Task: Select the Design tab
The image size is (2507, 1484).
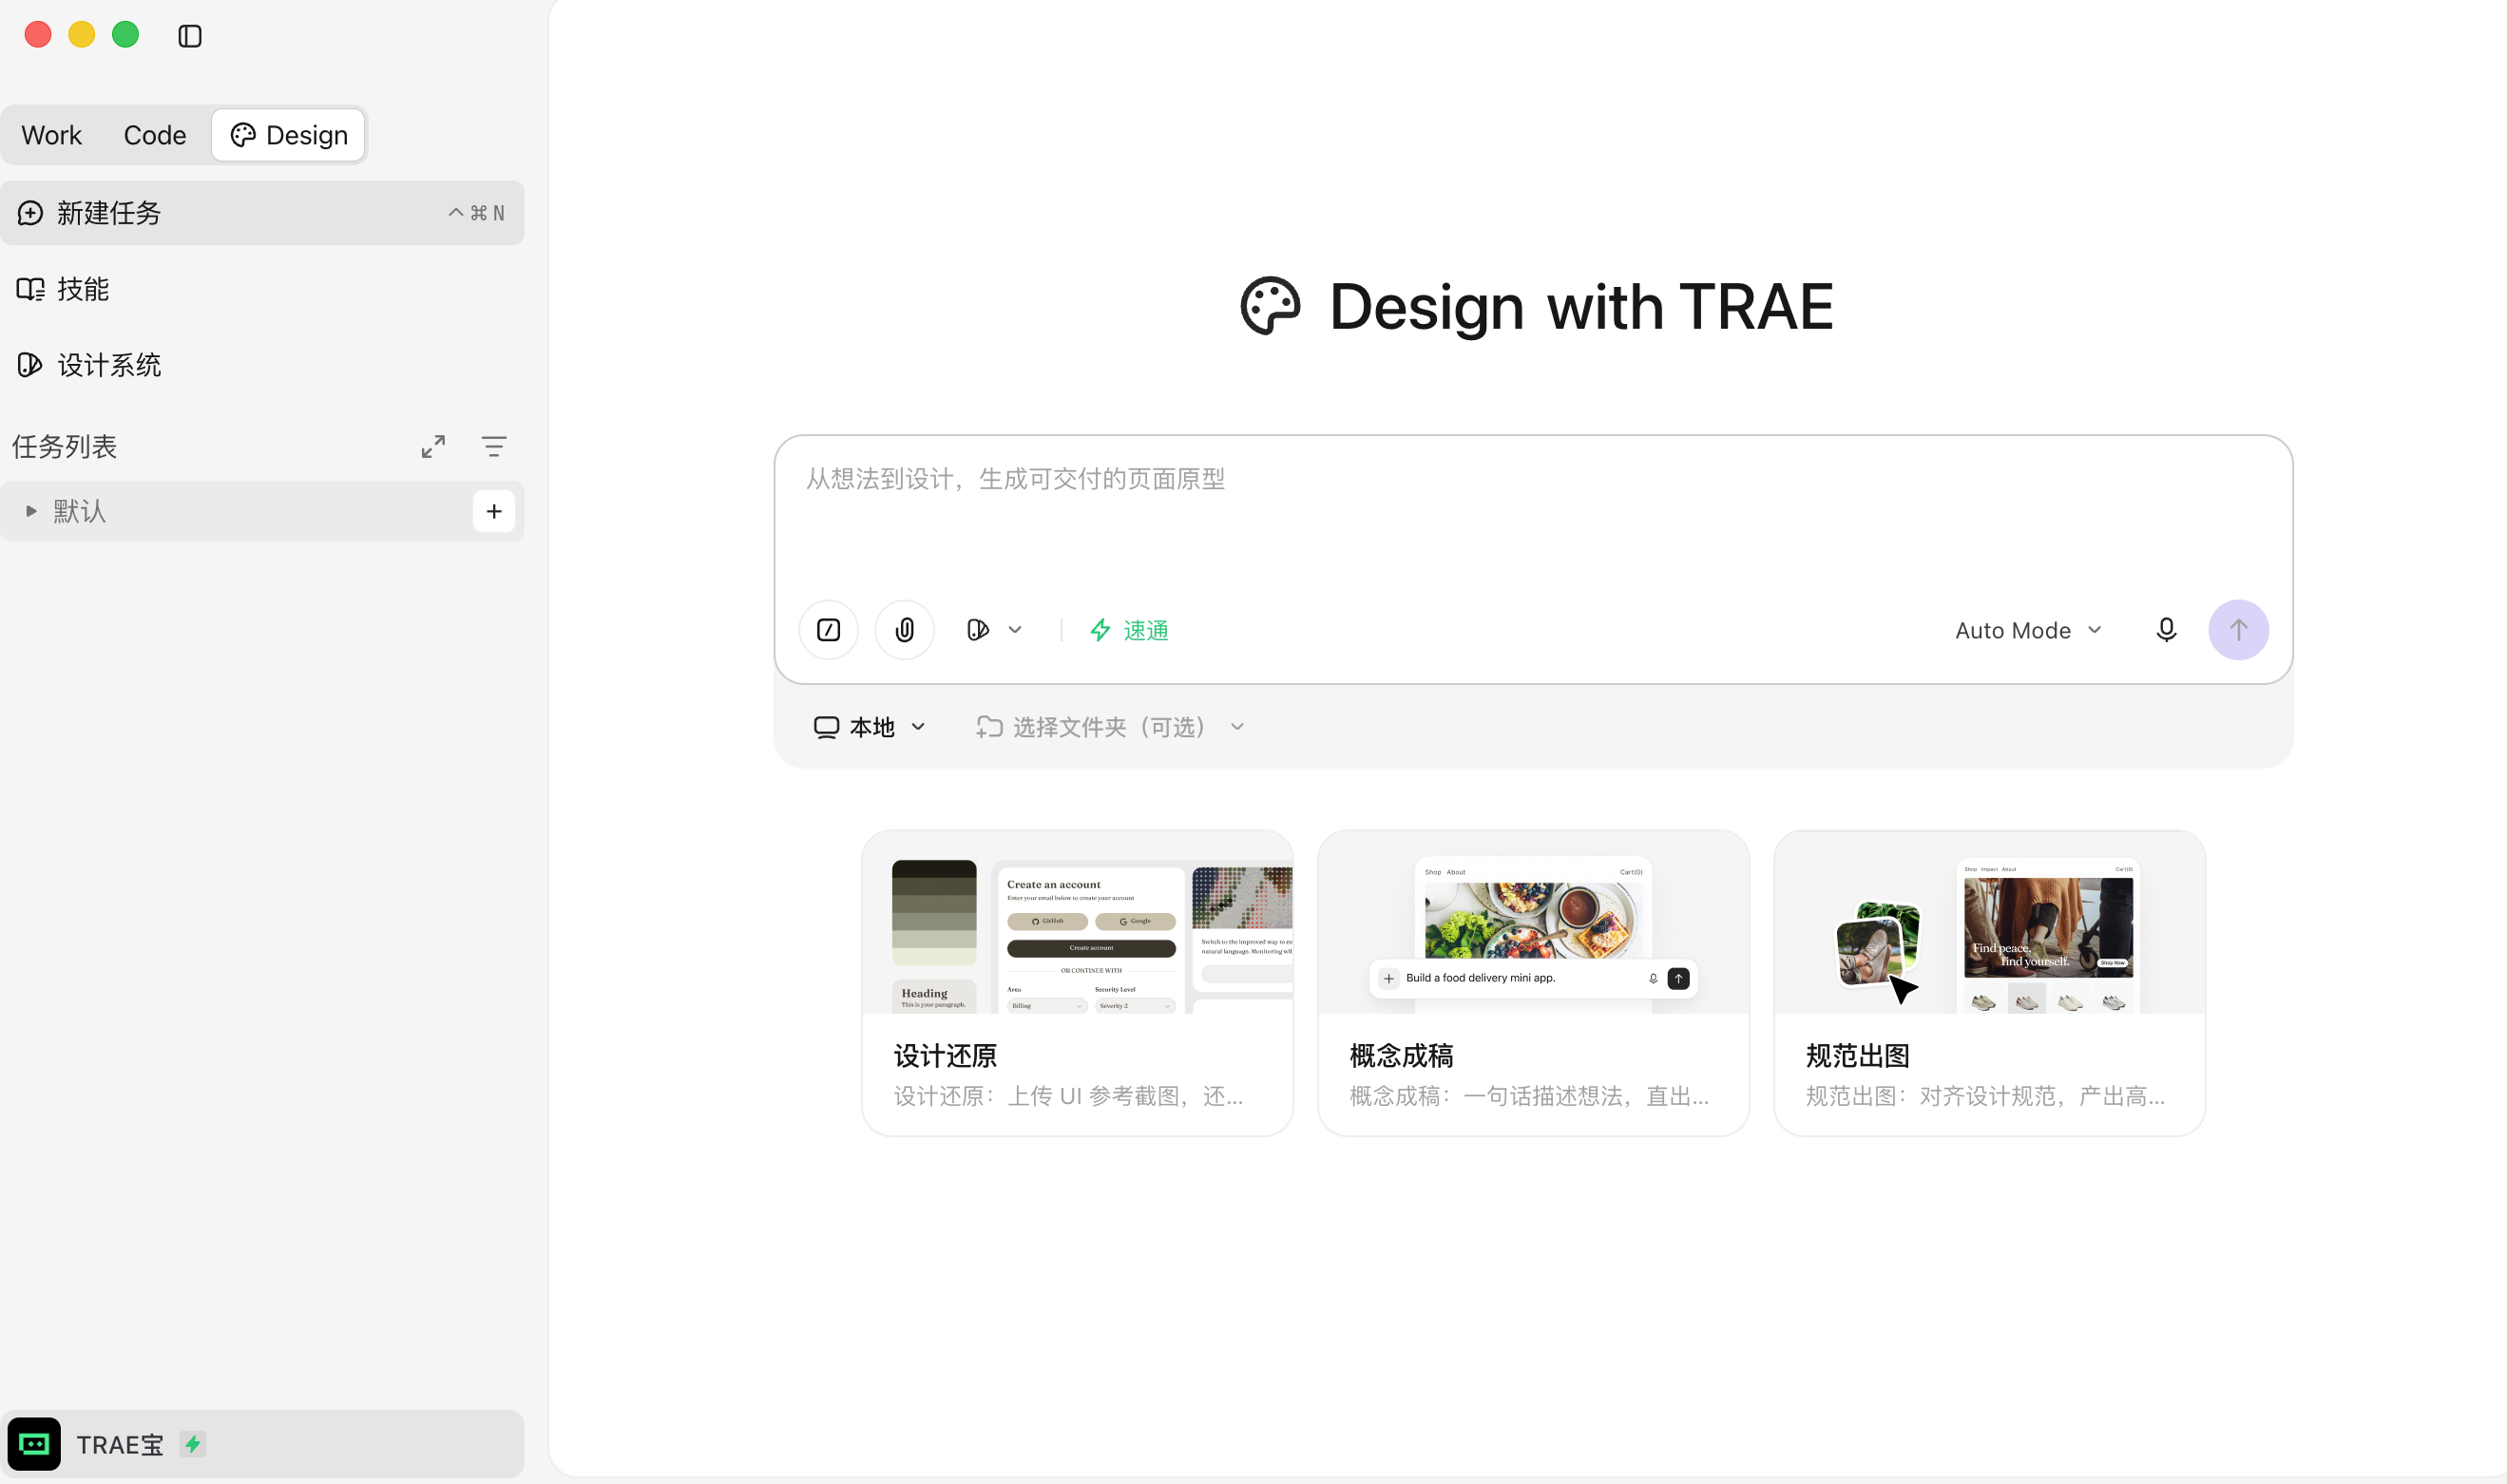Action: [289, 135]
